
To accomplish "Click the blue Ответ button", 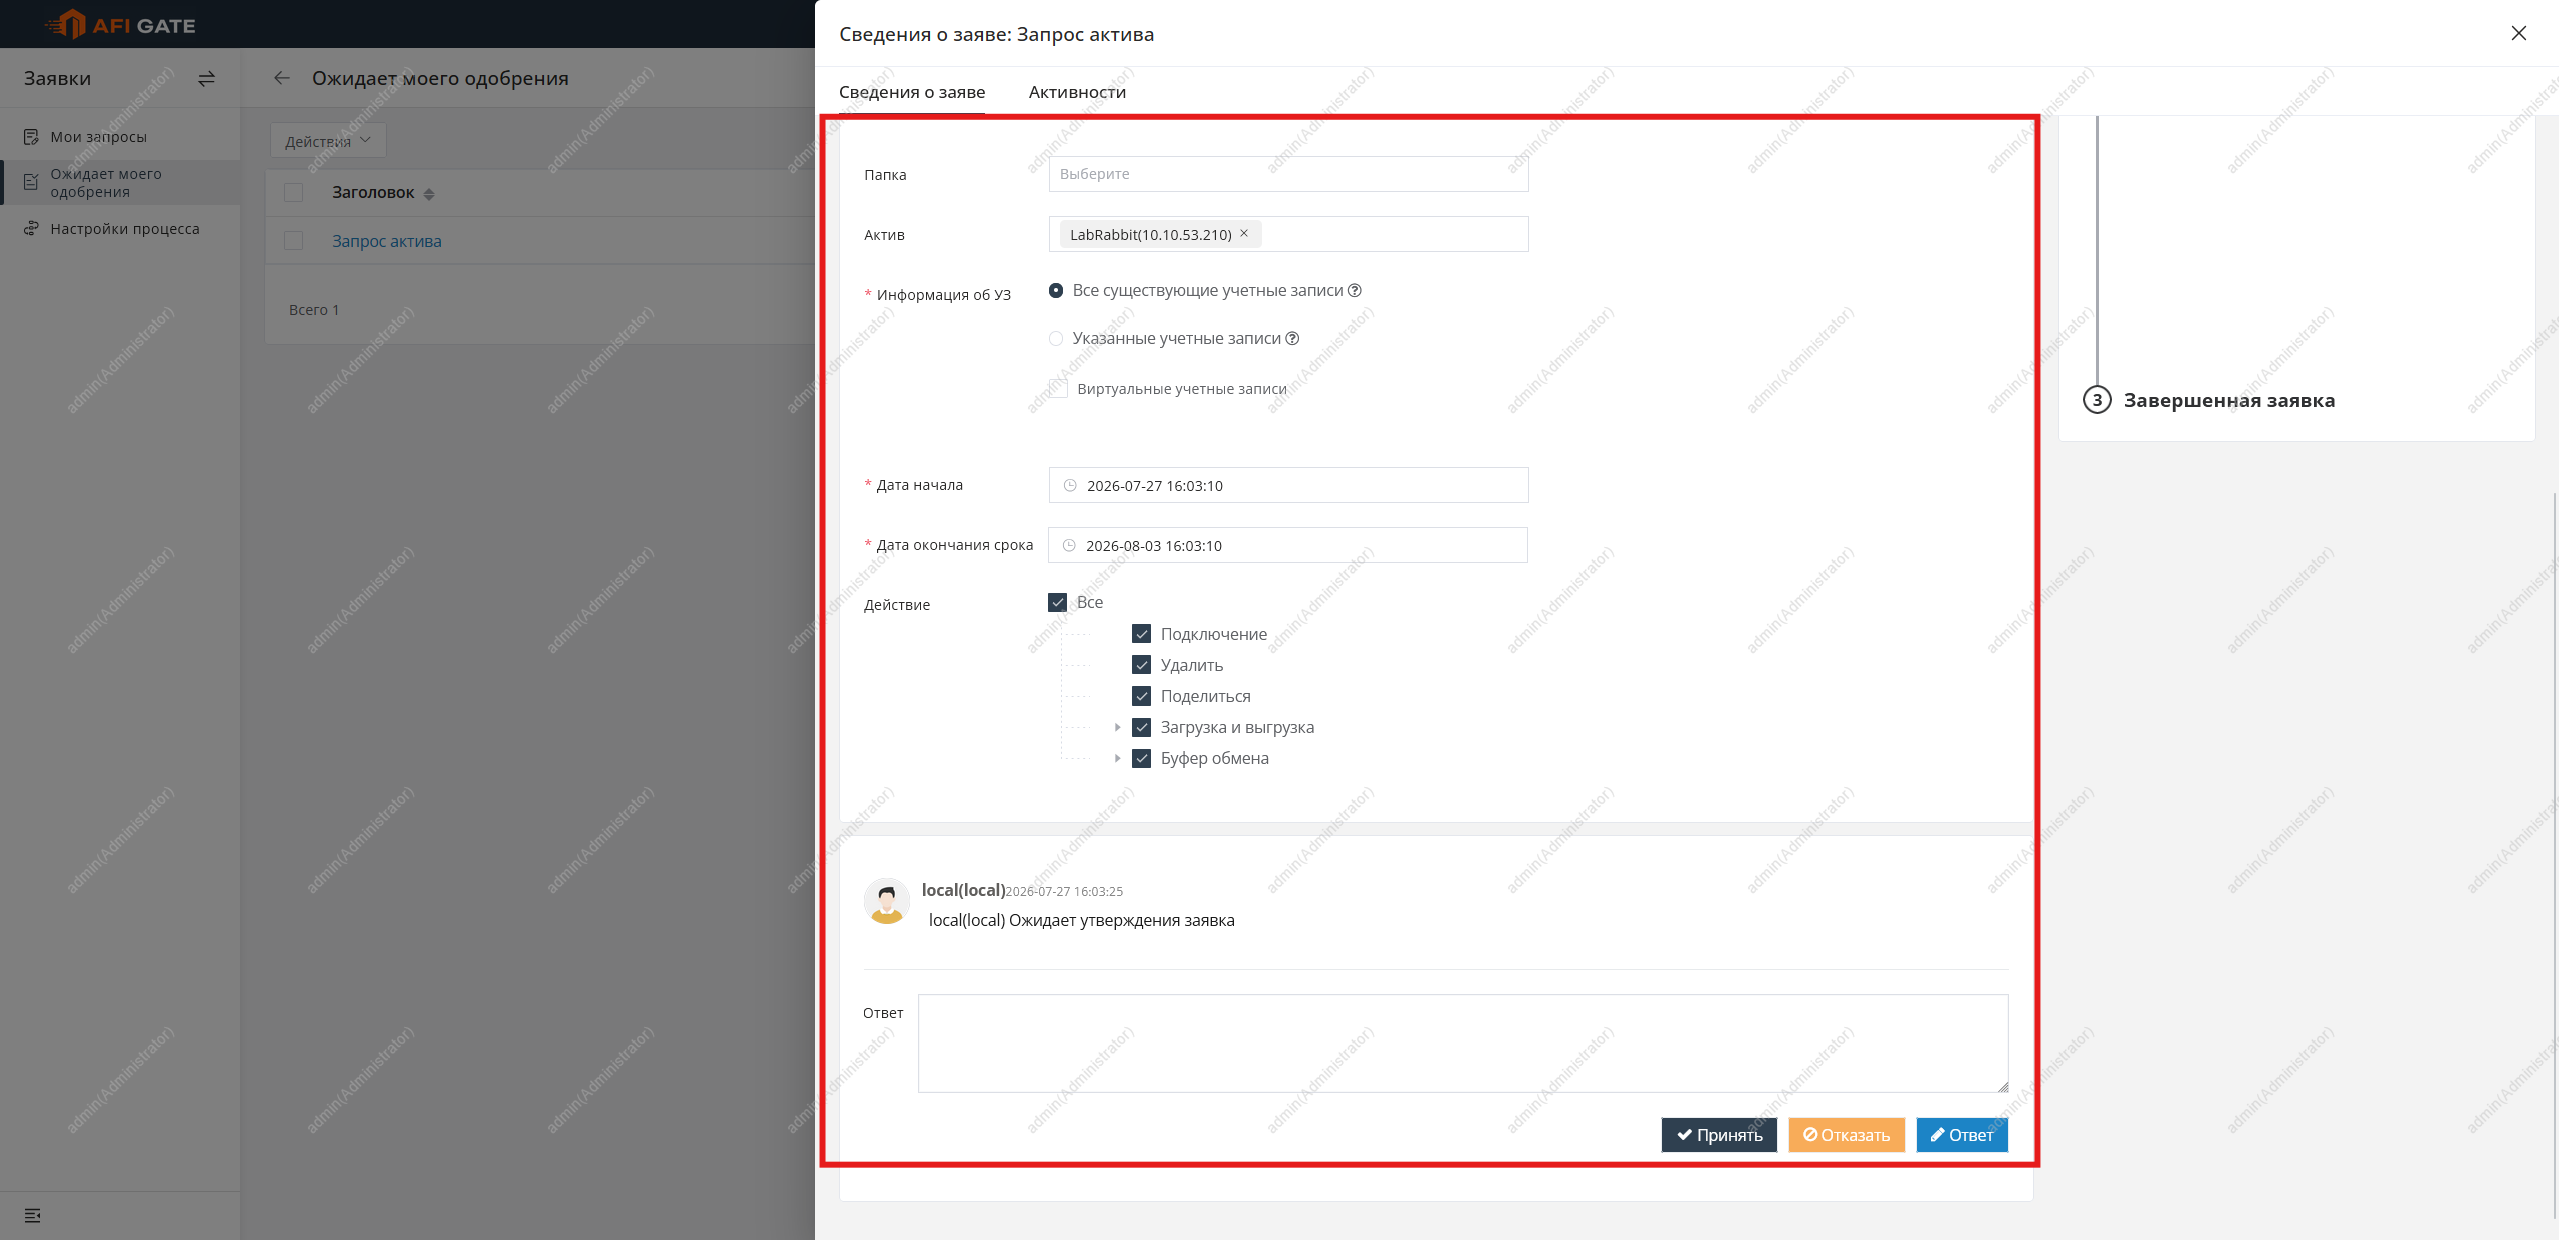I will tap(1961, 1135).
